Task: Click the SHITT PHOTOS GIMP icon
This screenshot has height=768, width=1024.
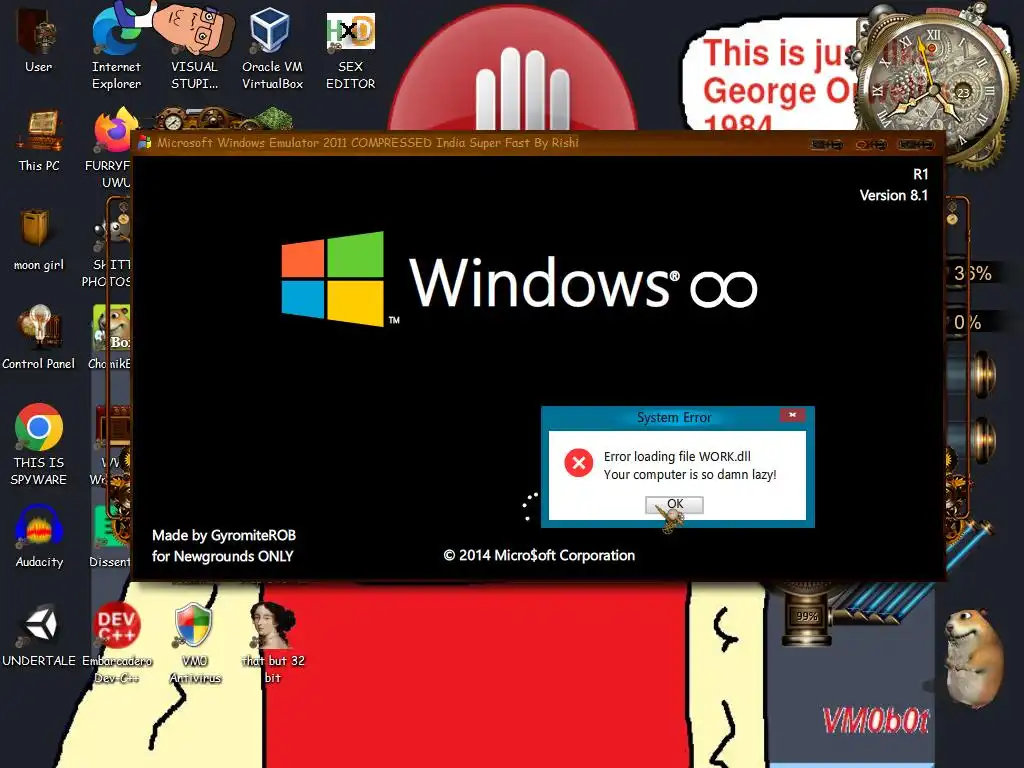Action: click(108, 248)
